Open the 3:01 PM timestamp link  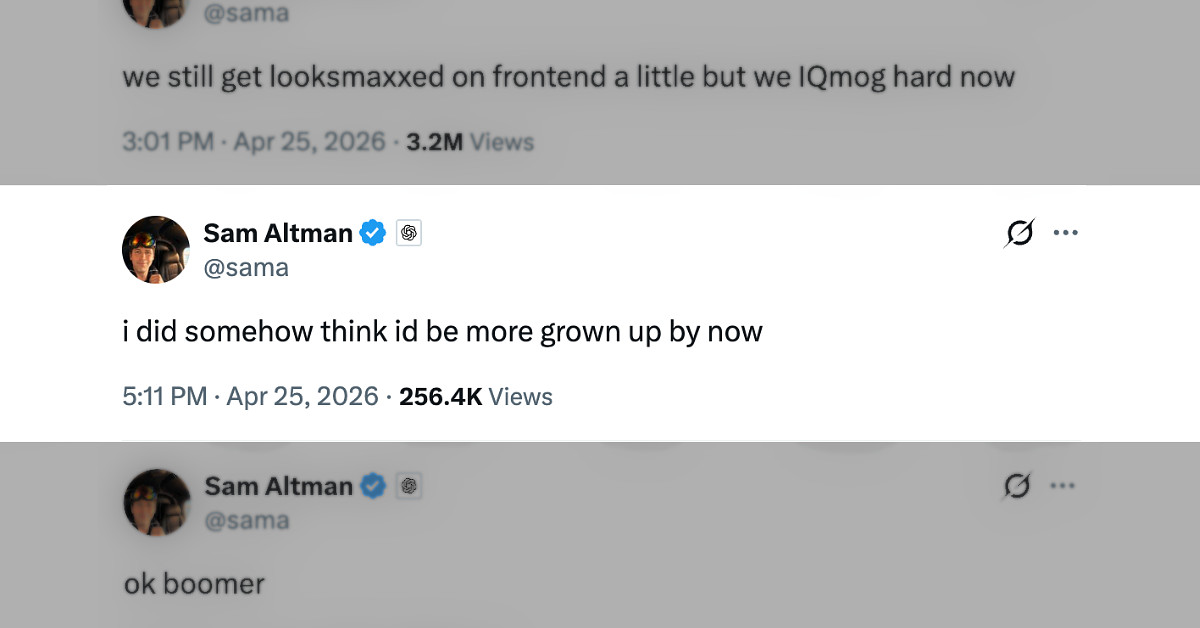pyautogui.click(x=253, y=142)
